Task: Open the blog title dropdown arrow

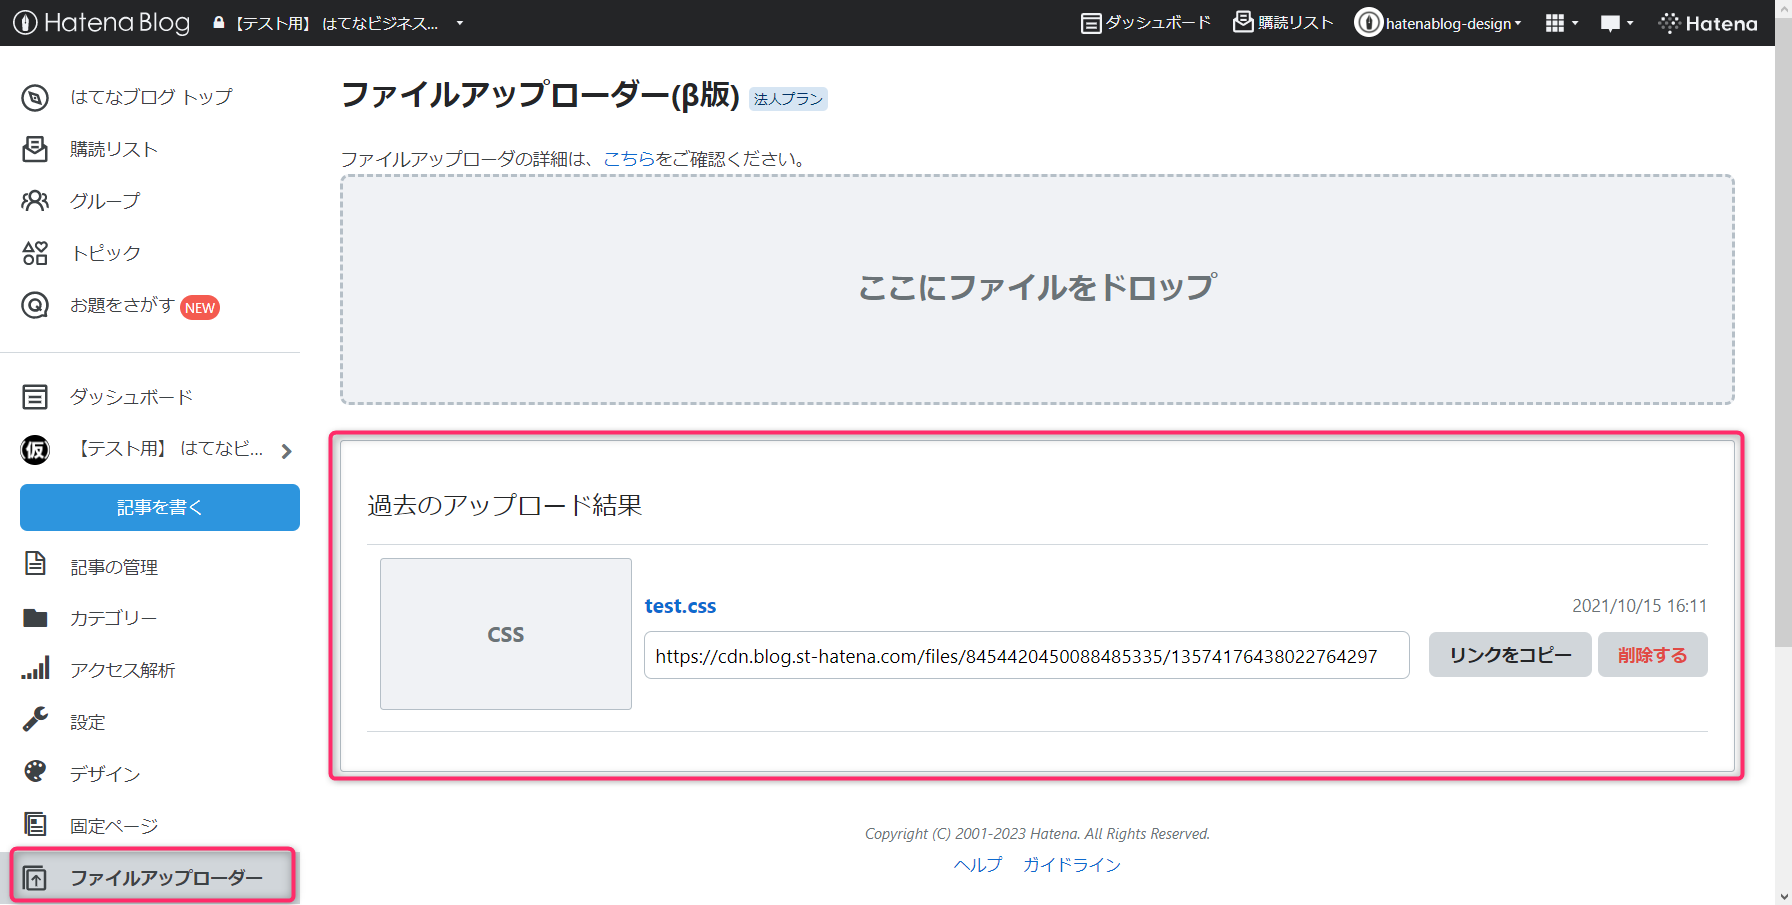Action: (460, 23)
